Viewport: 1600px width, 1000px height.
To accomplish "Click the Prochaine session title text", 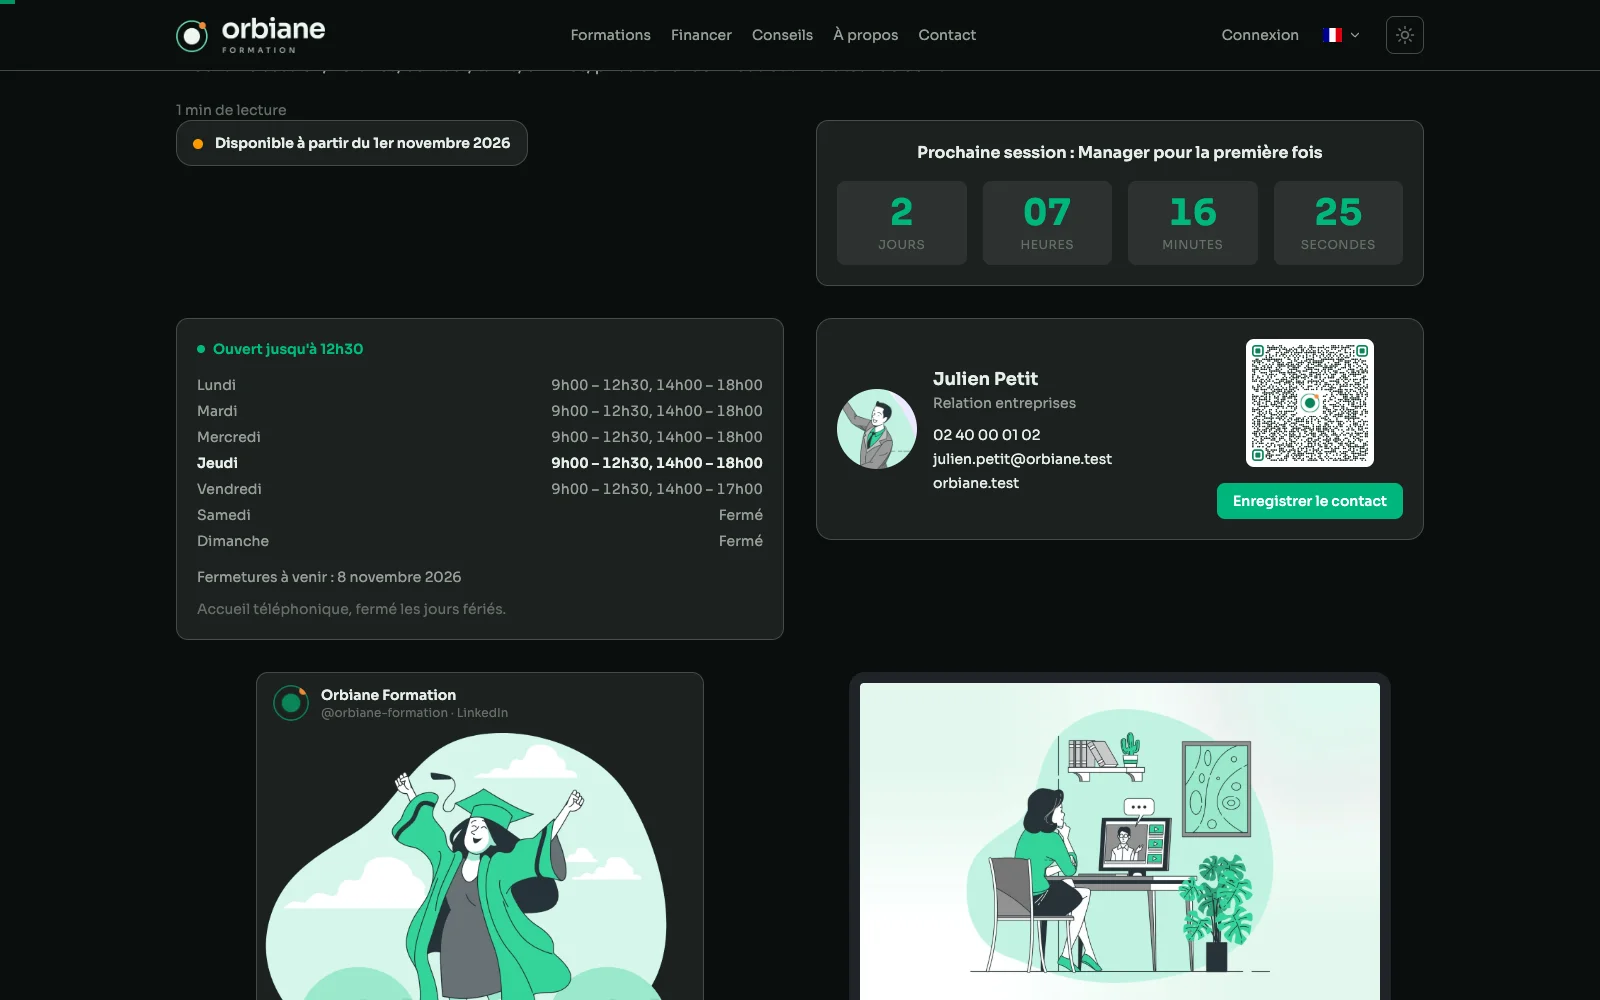I will pyautogui.click(x=1119, y=152).
